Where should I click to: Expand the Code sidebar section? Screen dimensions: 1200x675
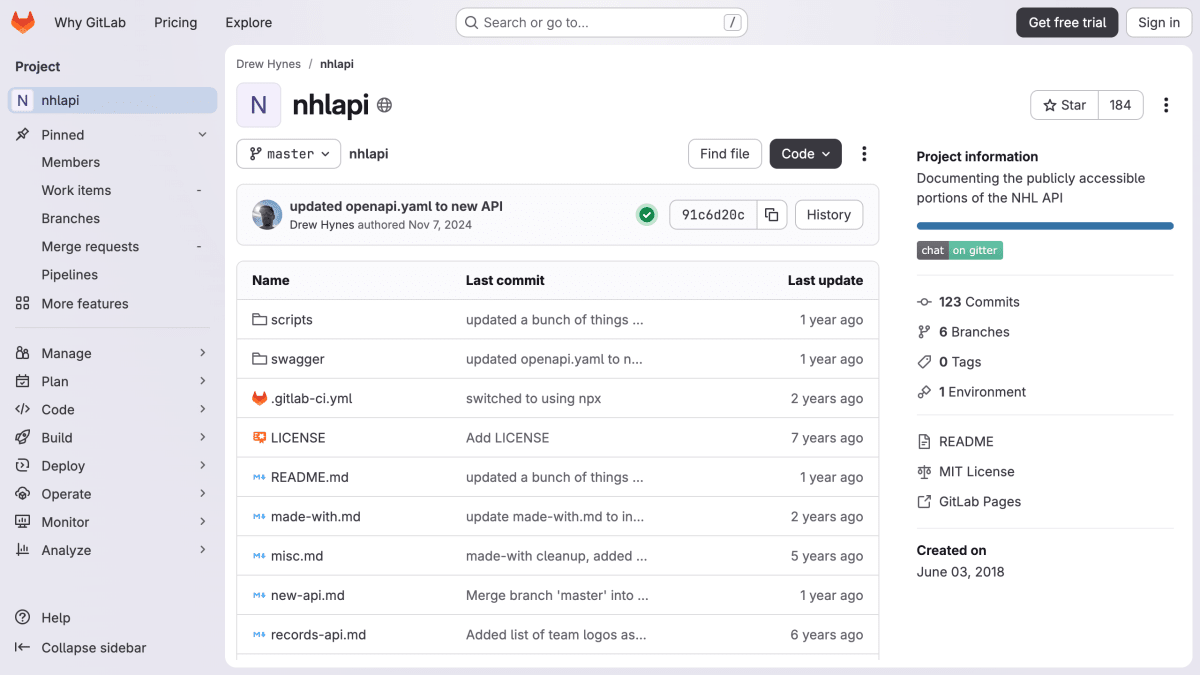[x=202, y=409]
